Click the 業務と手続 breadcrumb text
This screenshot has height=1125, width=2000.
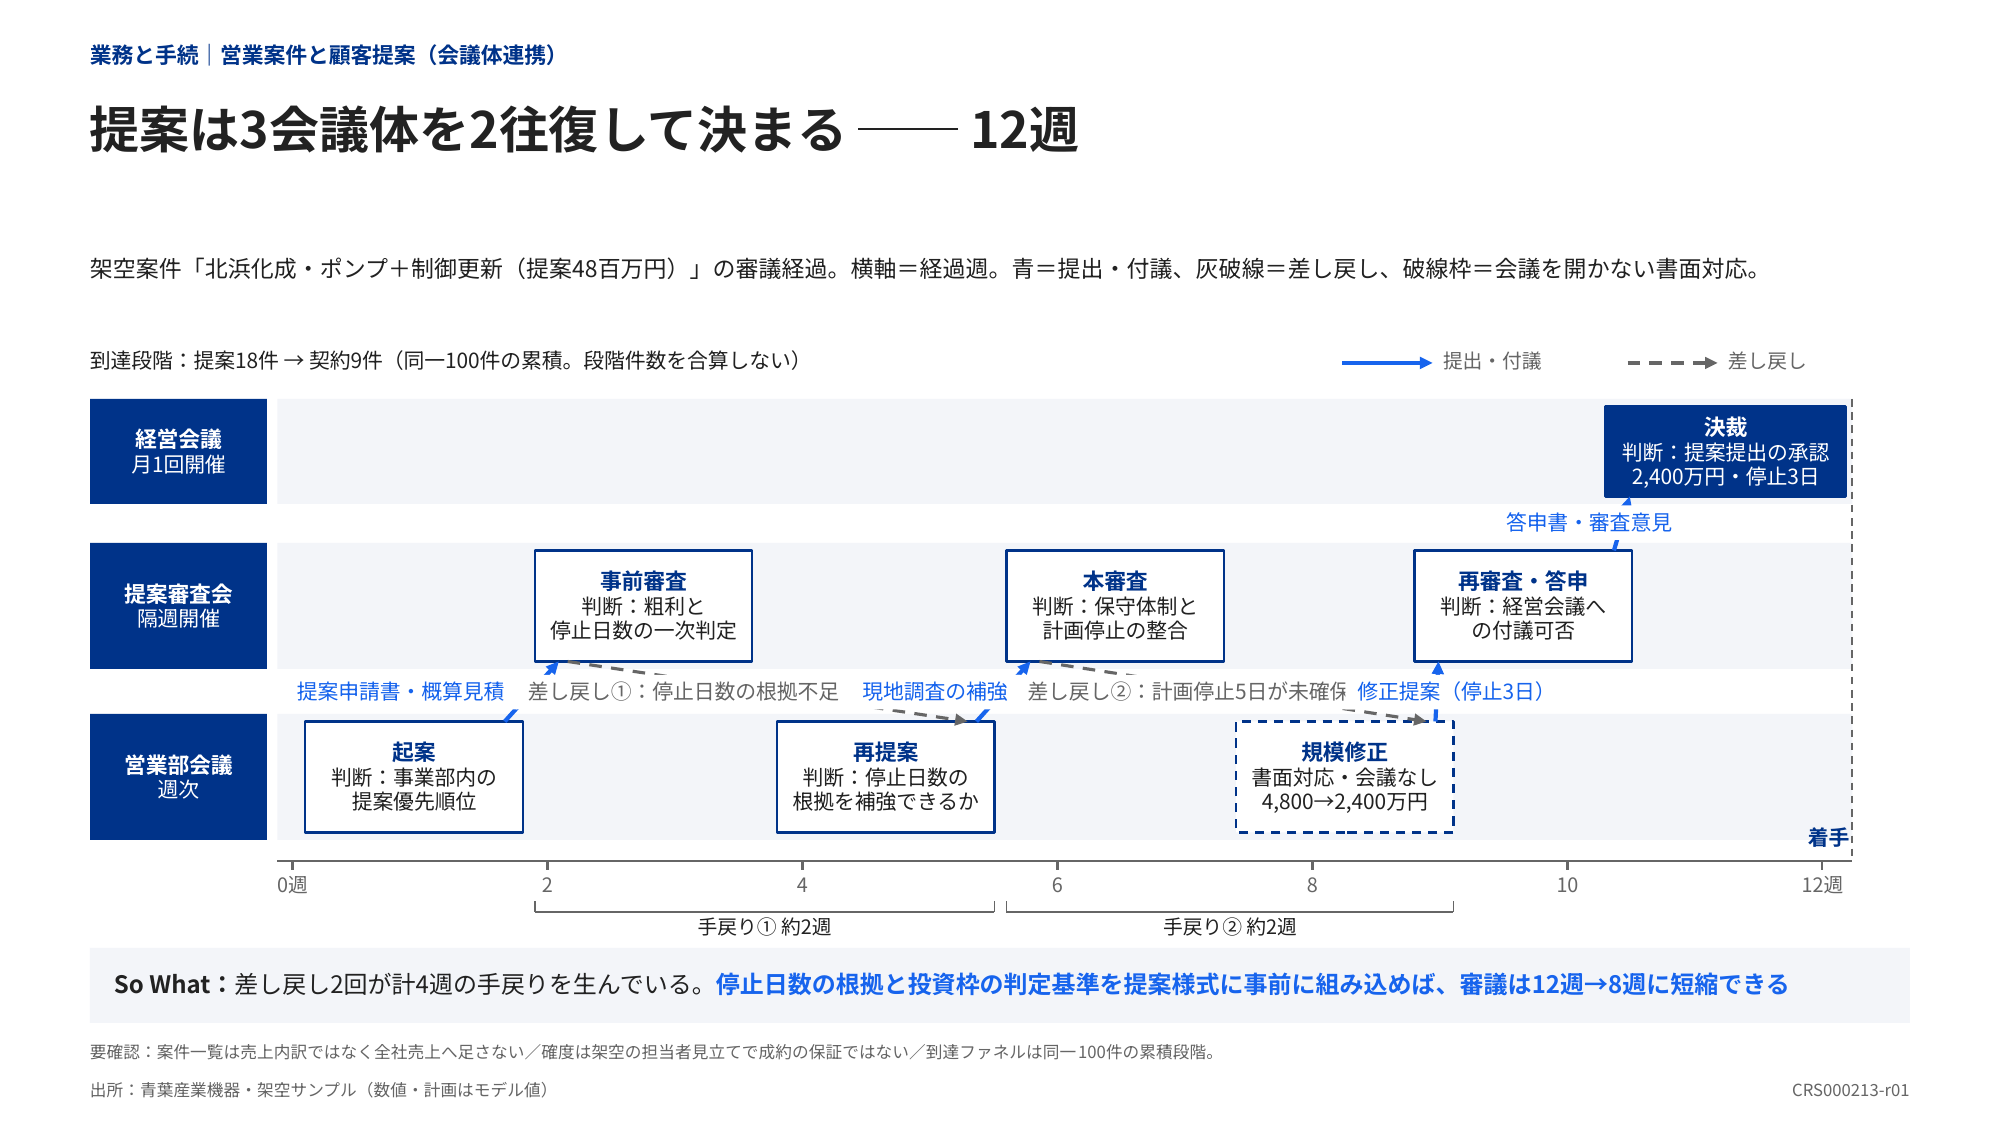(x=144, y=55)
